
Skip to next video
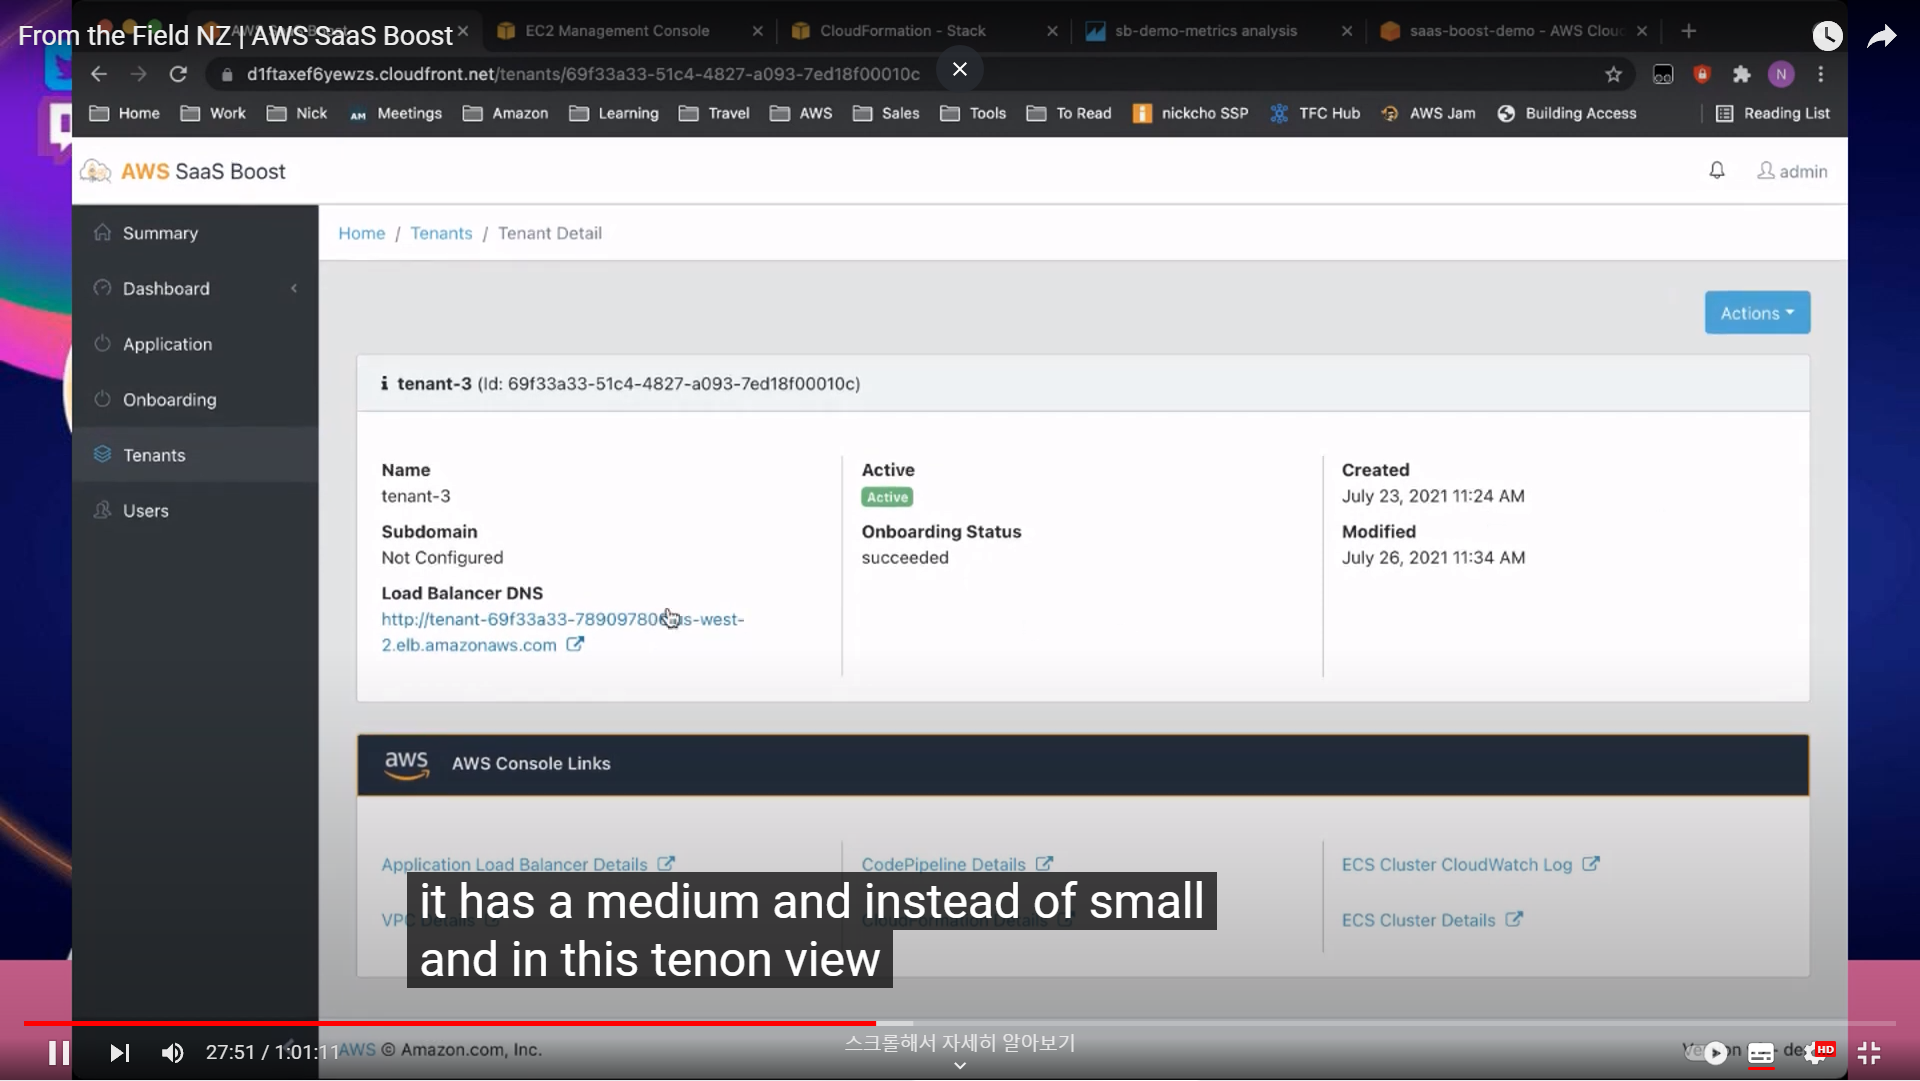pos(119,1053)
